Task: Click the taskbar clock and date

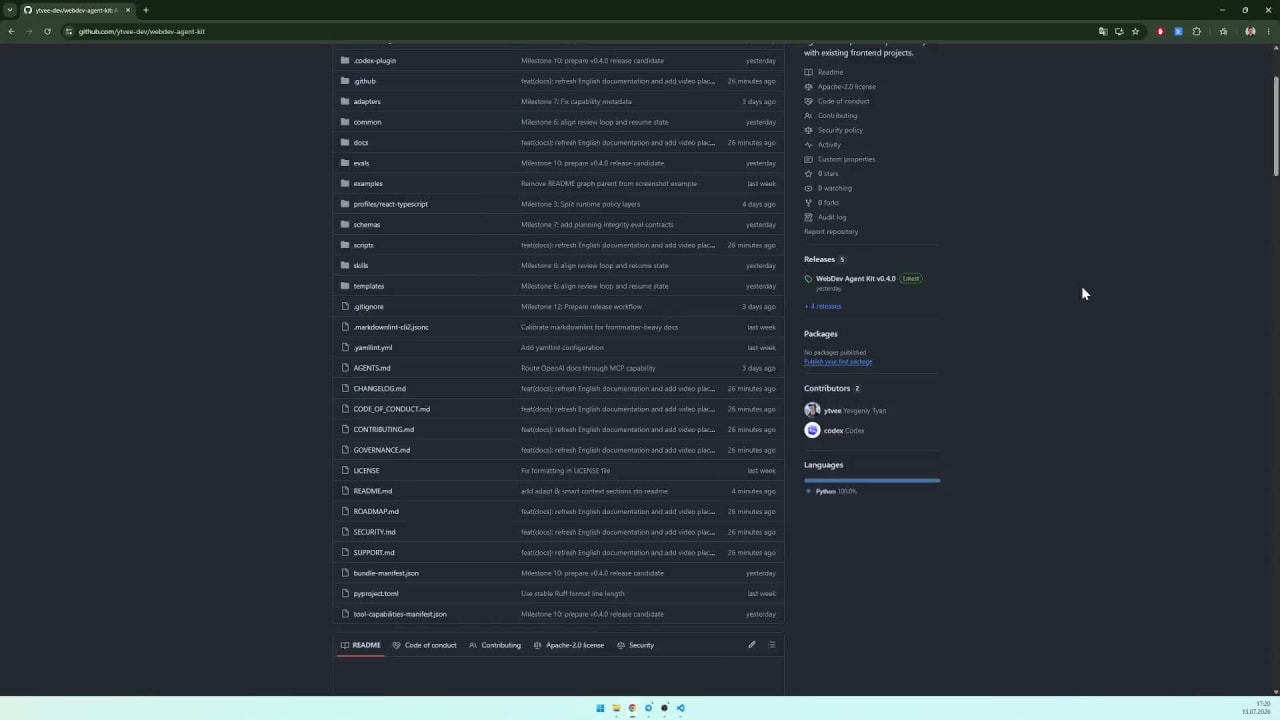Action: pos(1256,708)
